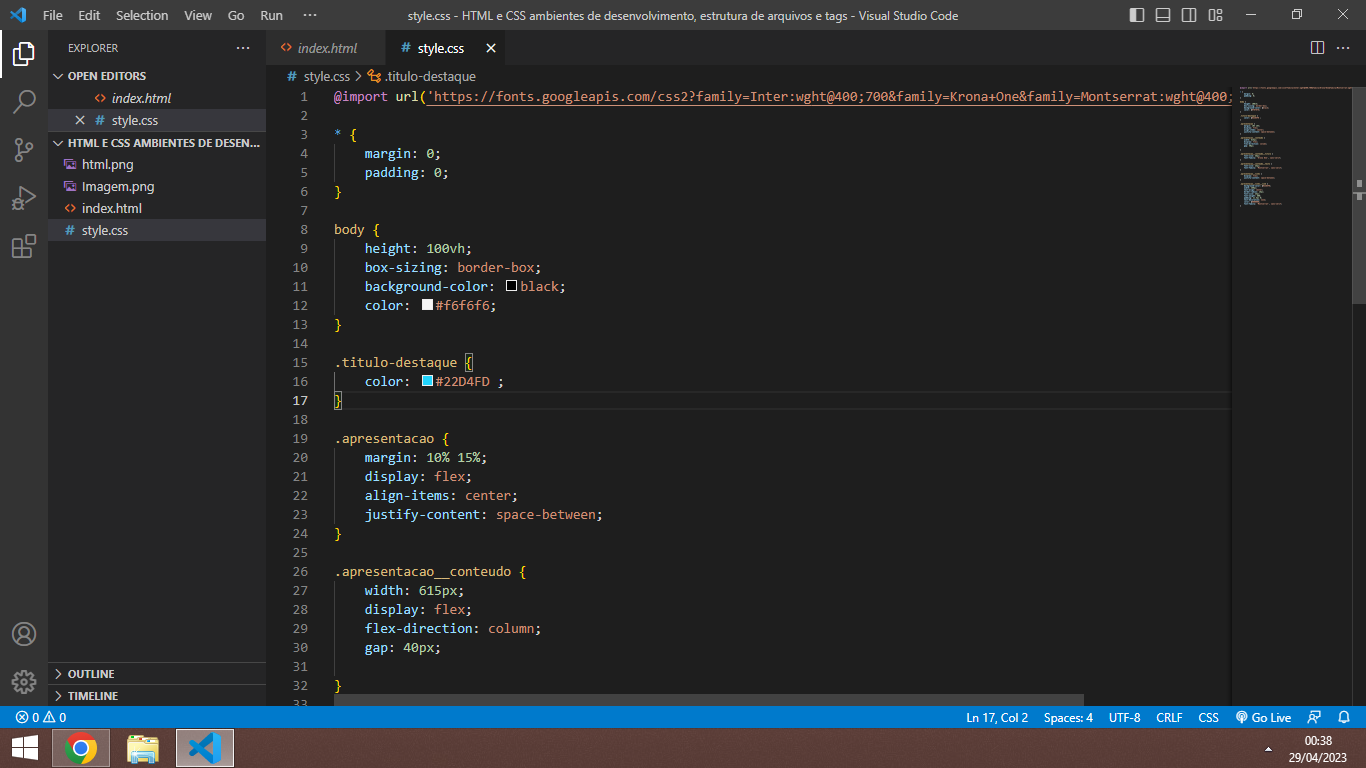
Task: Open the Source Control view
Action: tap(24, 150)
